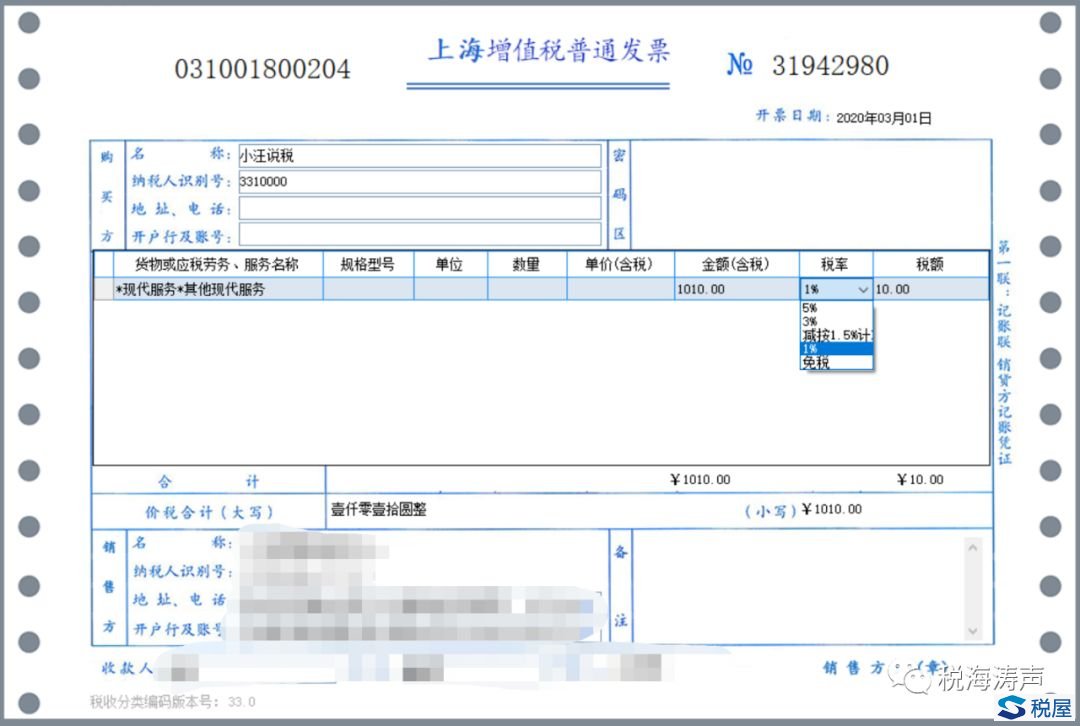1080x726 pixels.
Task: Select the 税额 cell showing 10.00
Action: click(x=931, y=289)
